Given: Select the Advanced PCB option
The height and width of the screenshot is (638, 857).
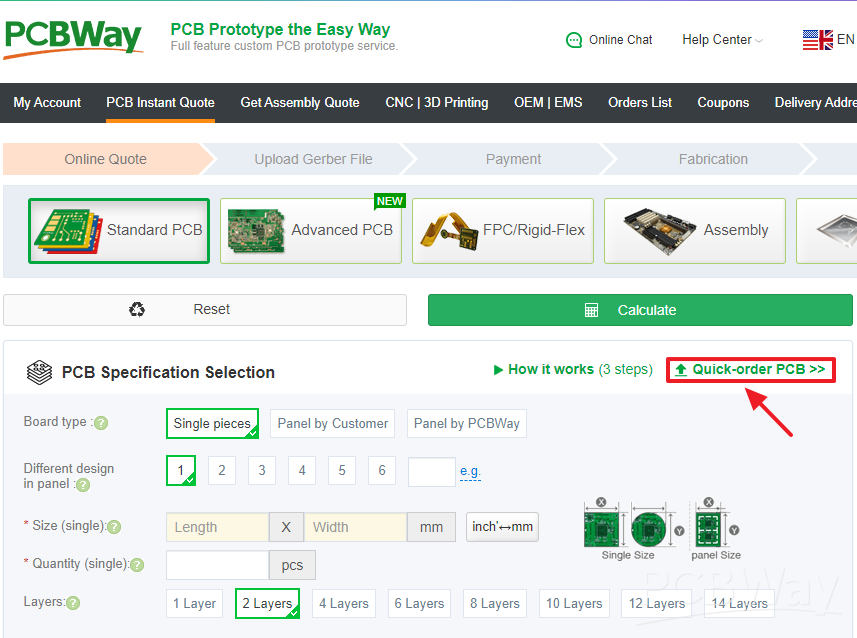Looking at the screenshot, I should [310, 230].
